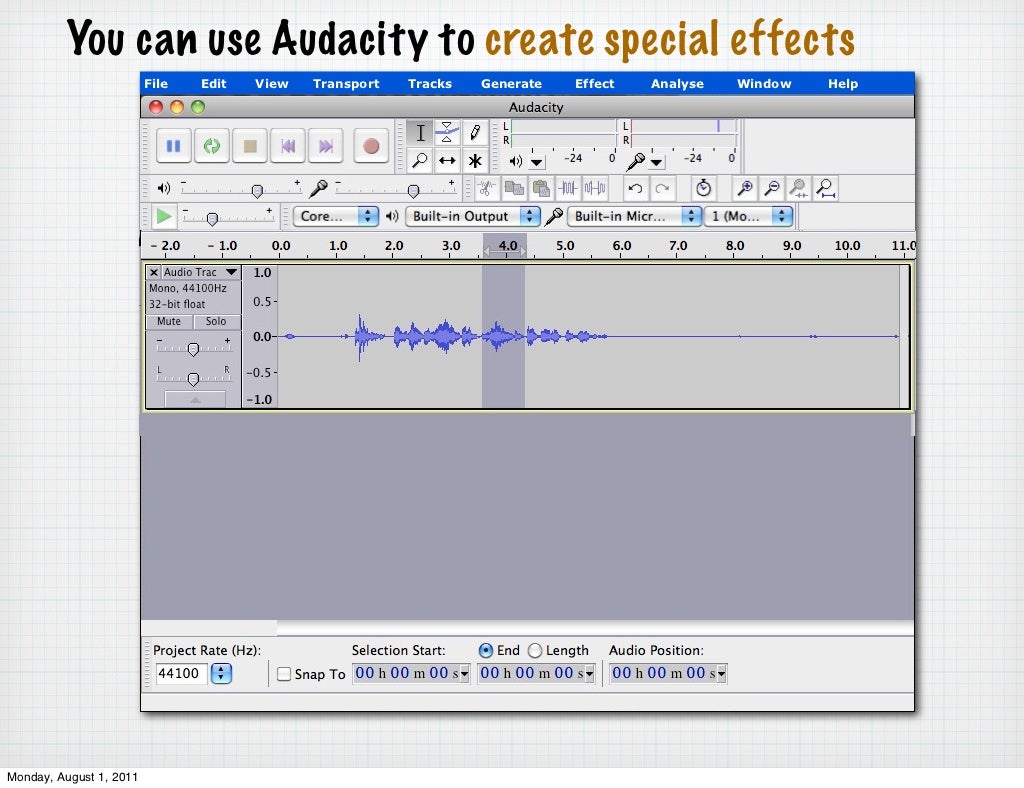Screen dimensions: 1024x788
Task: Select the Time Shift tool
Action: (447, 160)
